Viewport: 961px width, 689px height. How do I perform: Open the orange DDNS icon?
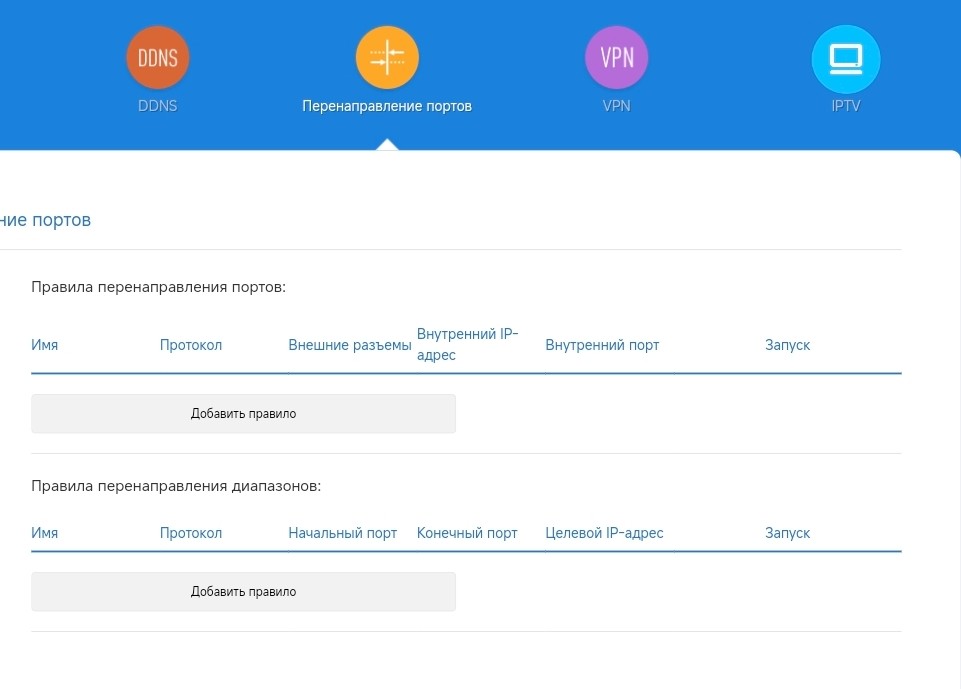tap(158, 58)
